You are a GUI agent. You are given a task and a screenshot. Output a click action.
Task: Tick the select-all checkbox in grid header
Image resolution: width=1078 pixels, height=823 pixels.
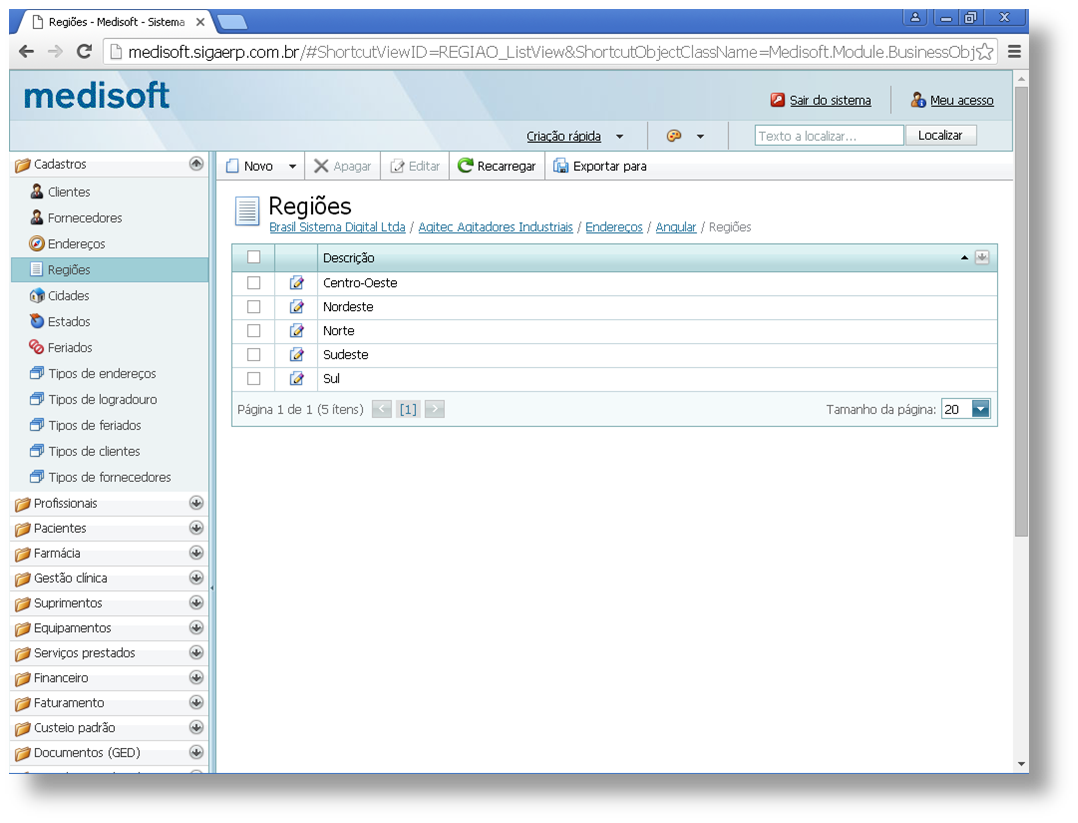[x=254, y=257]
